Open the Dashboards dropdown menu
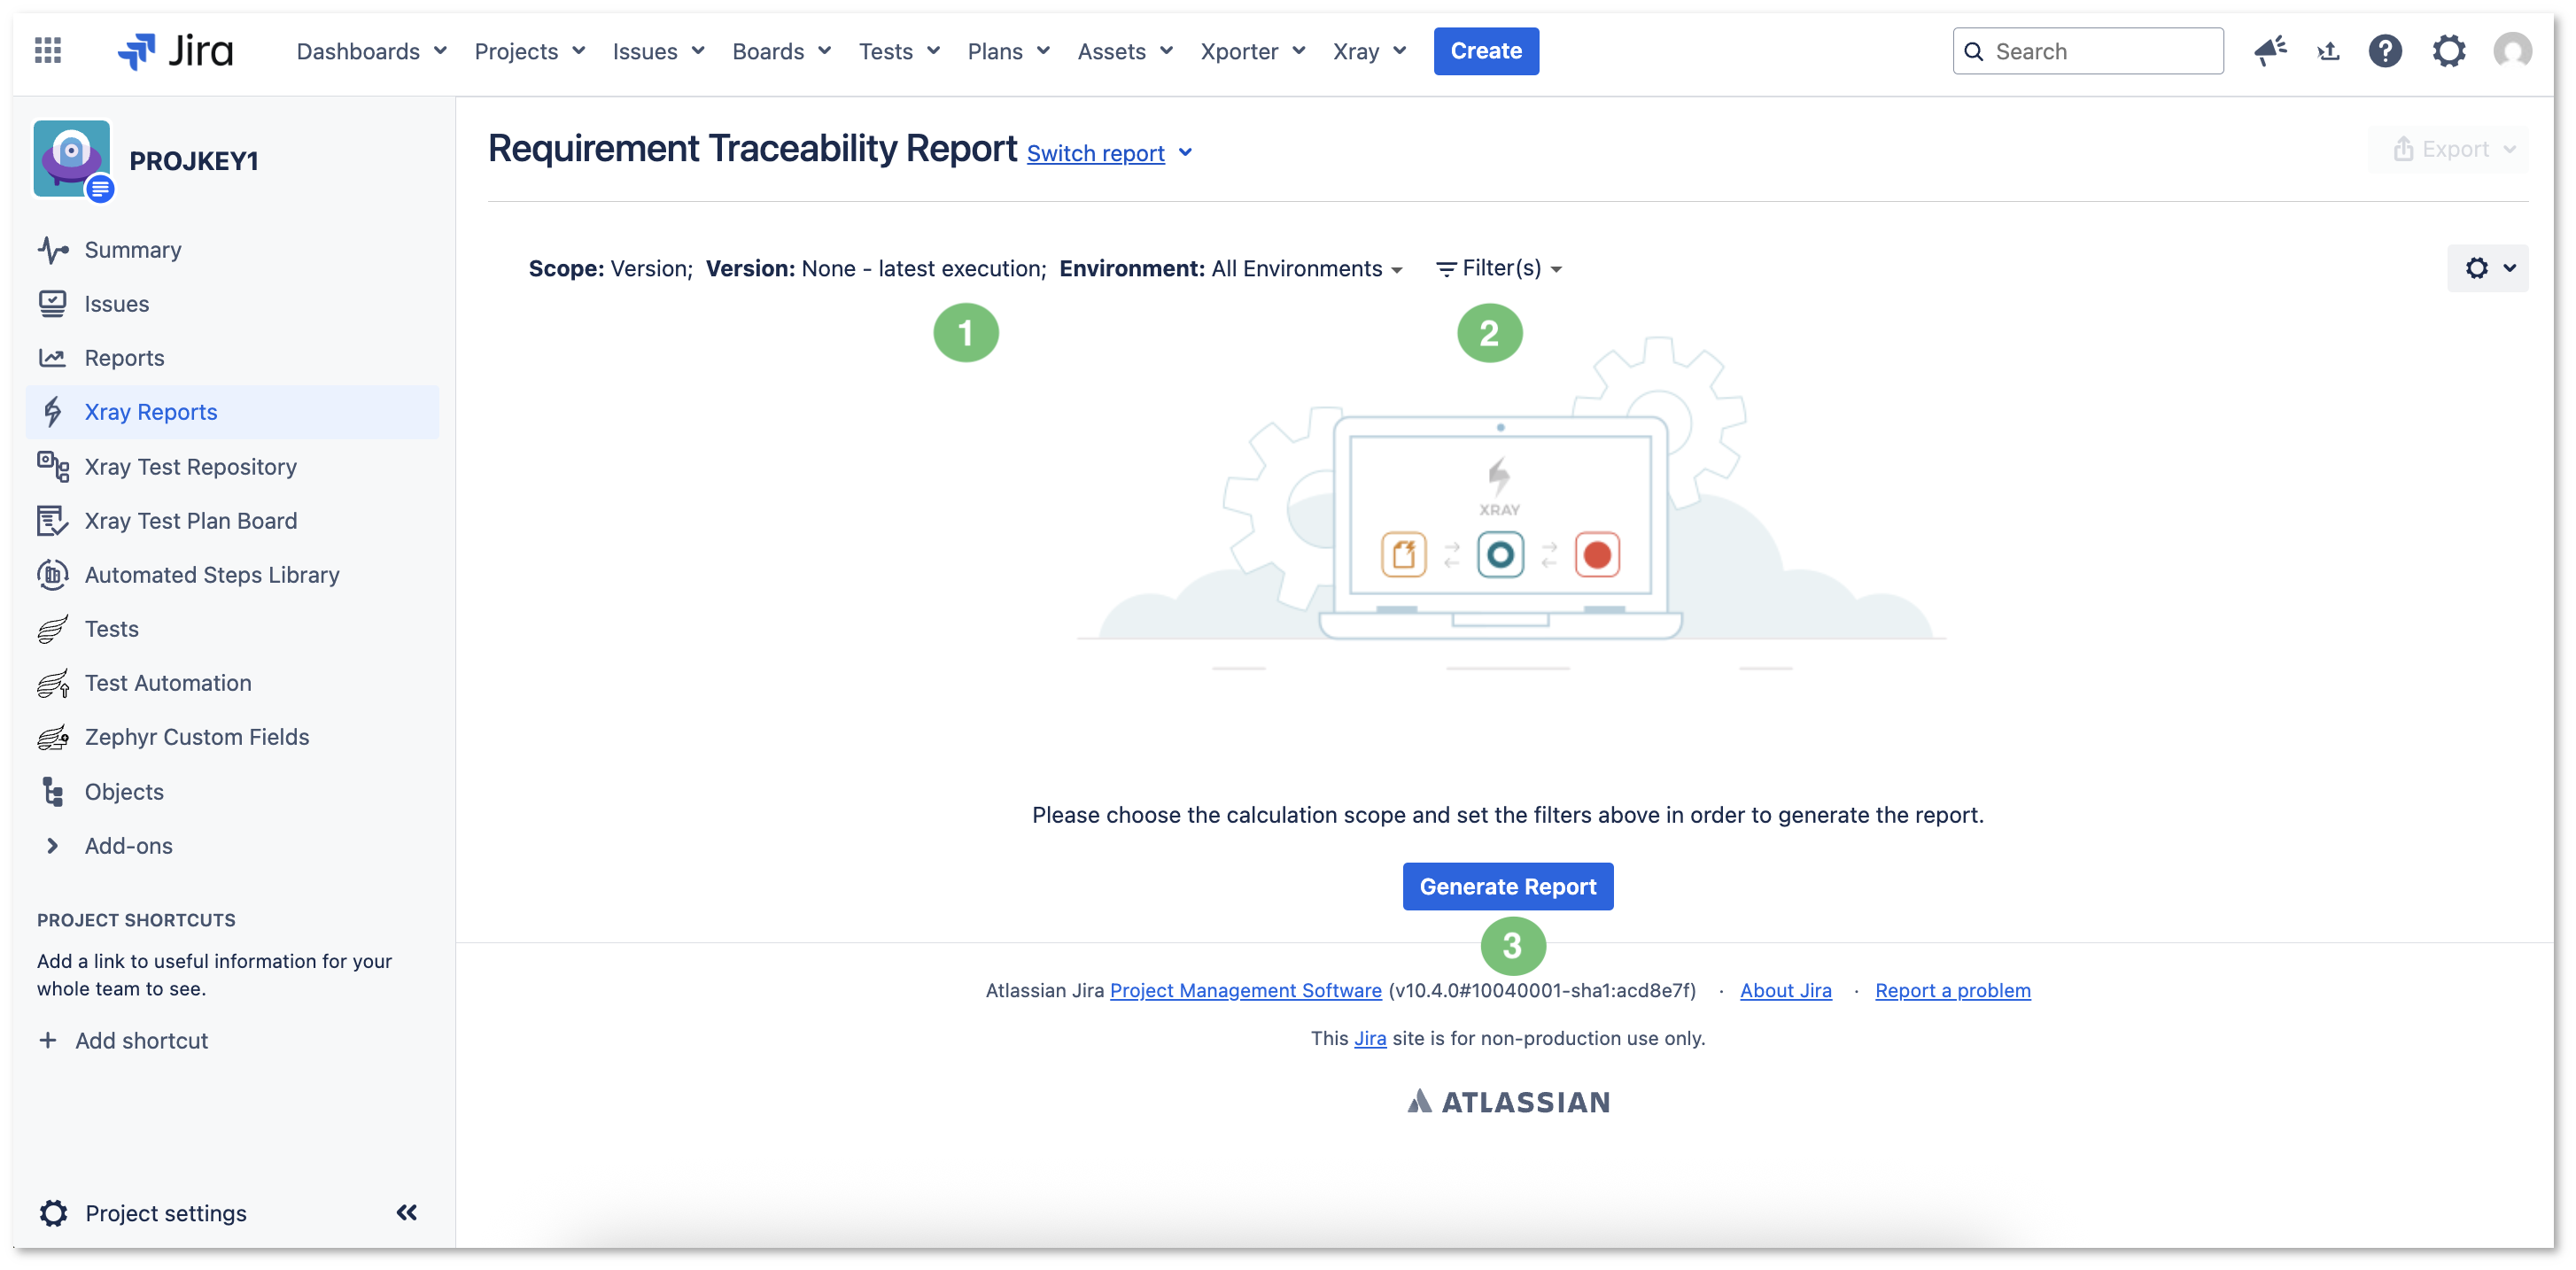 371,51
